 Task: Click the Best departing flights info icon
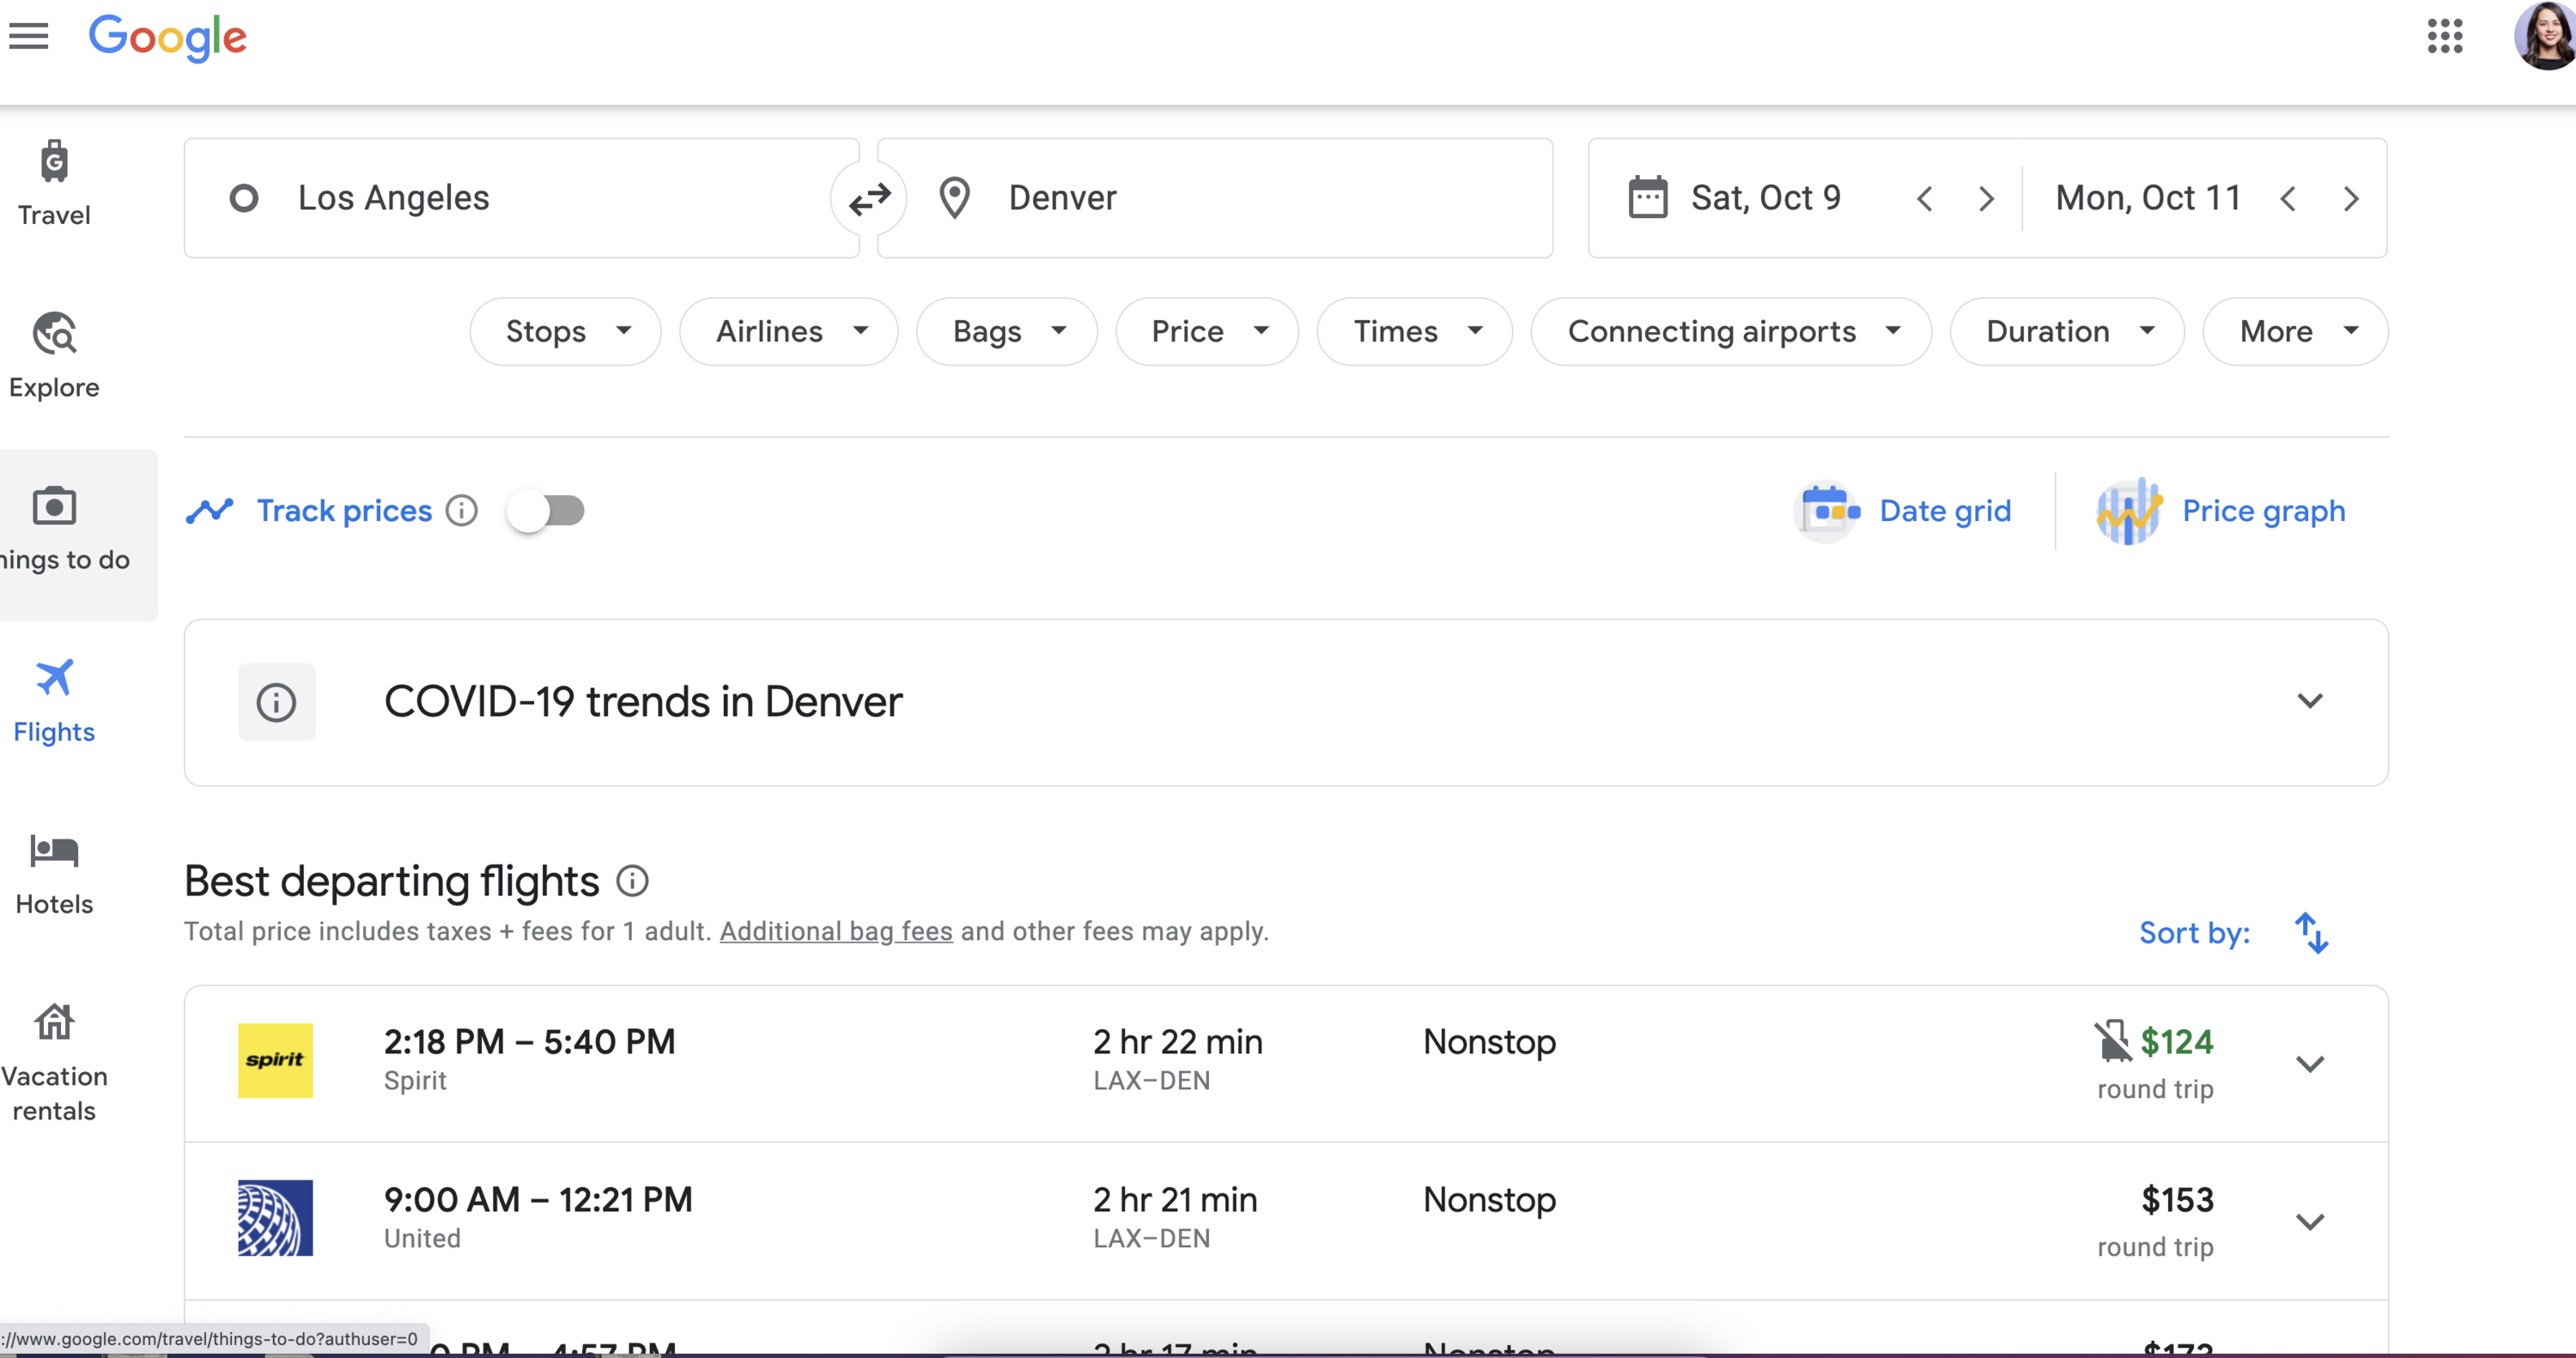tap(632, 881)
